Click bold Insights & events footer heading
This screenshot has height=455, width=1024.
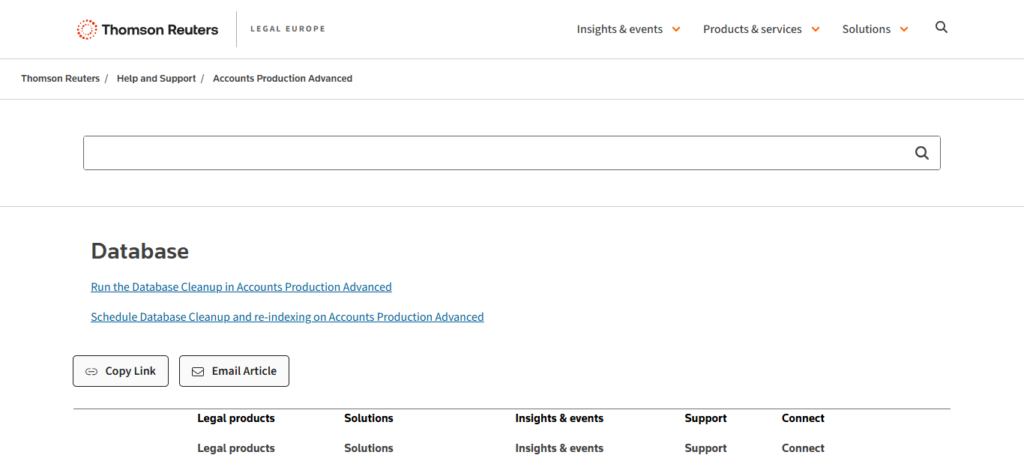[559, 418]
